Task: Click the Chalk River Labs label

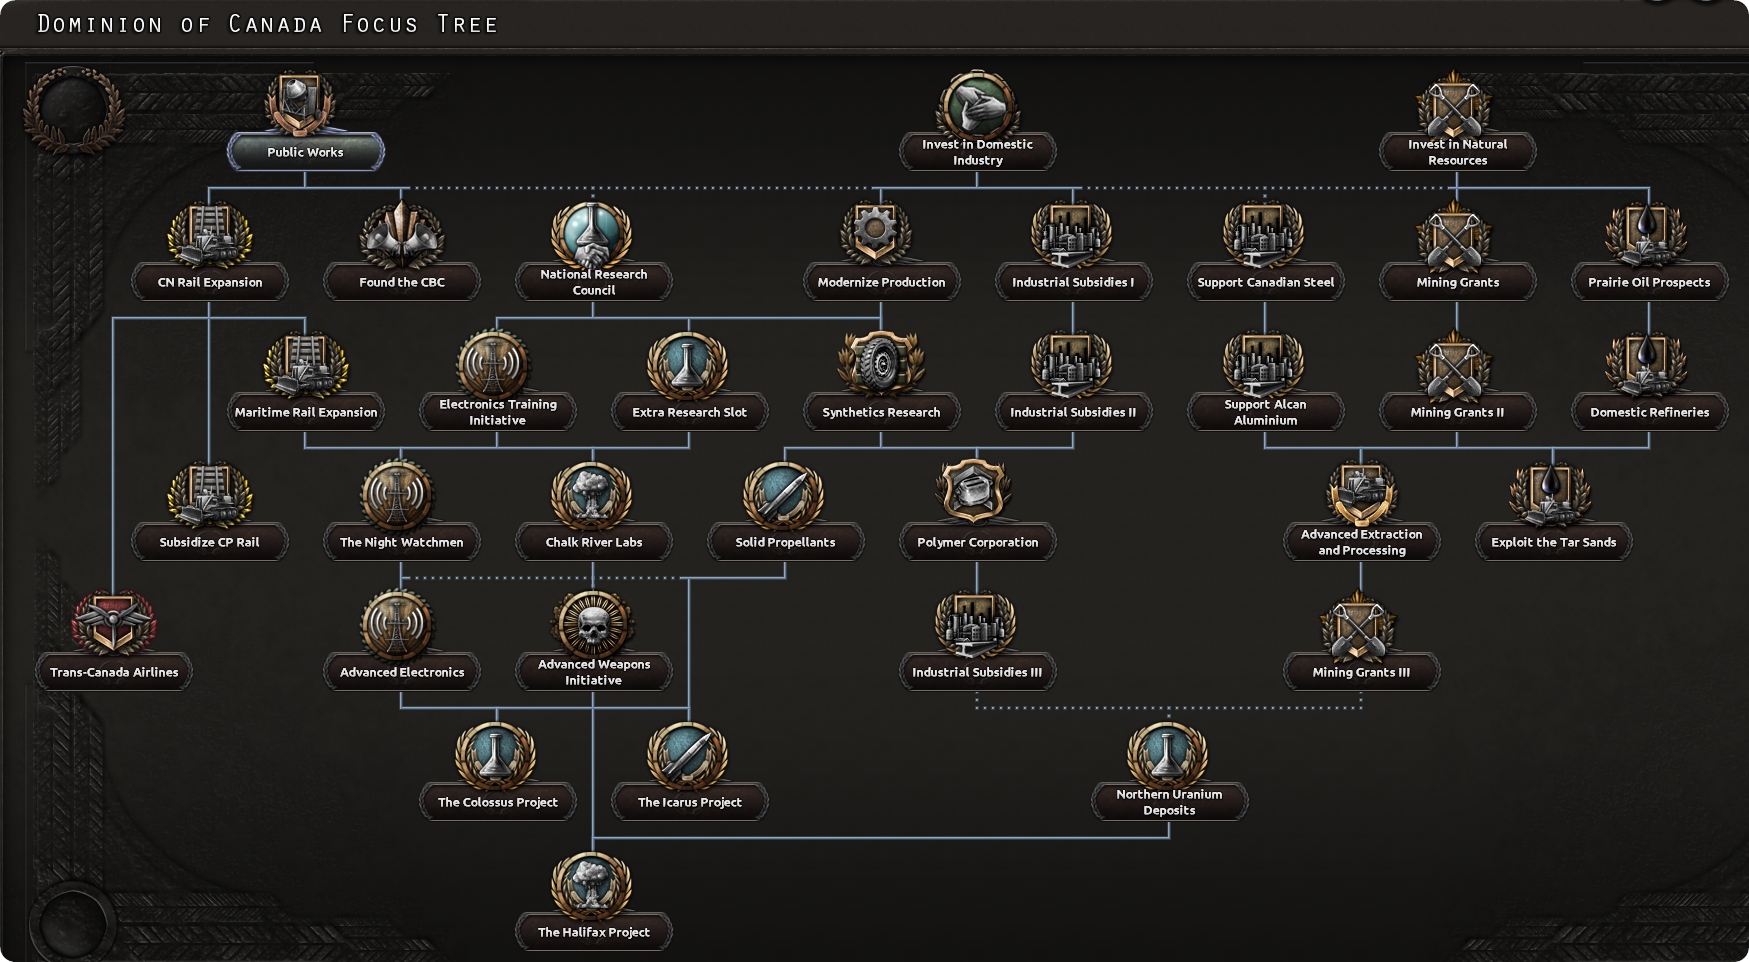Action: [x=594, y=542]
